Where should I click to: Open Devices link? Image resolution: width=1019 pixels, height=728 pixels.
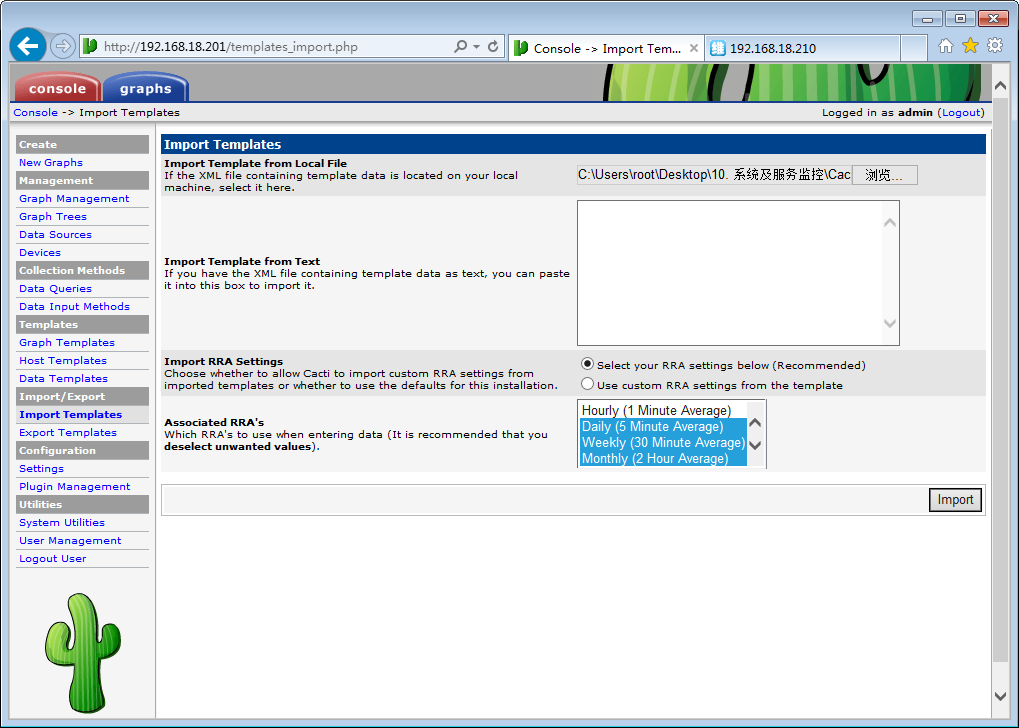pyautogui.click(x=40, y=252)
